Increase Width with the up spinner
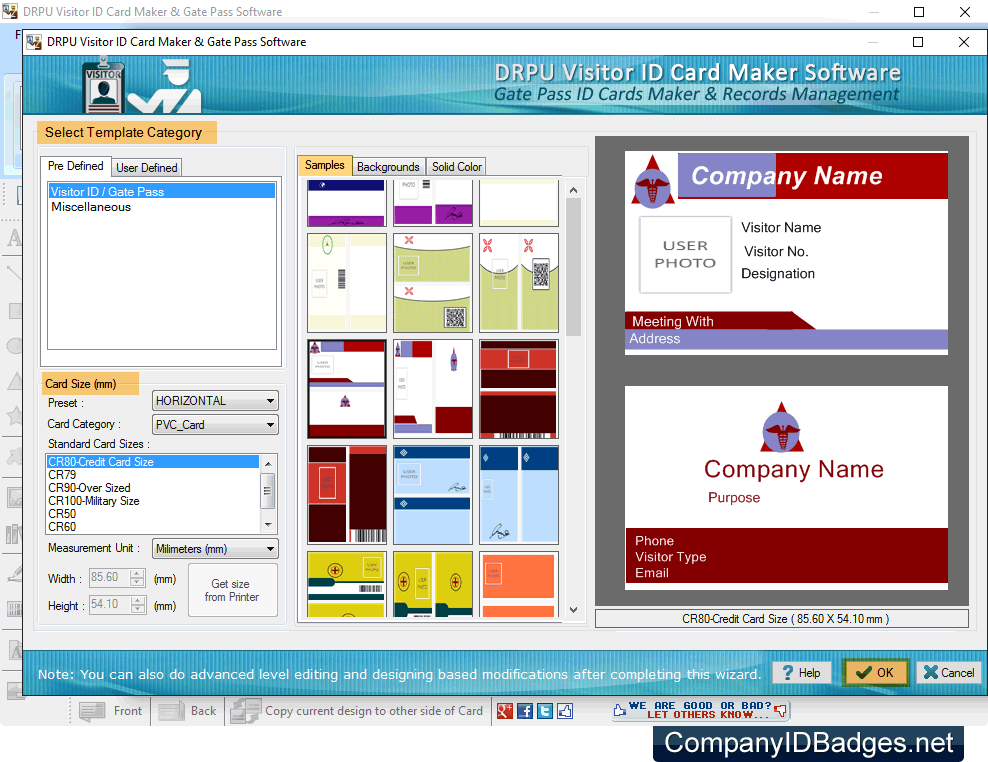Viewport: 988px width, 762px height. [137, 574]
